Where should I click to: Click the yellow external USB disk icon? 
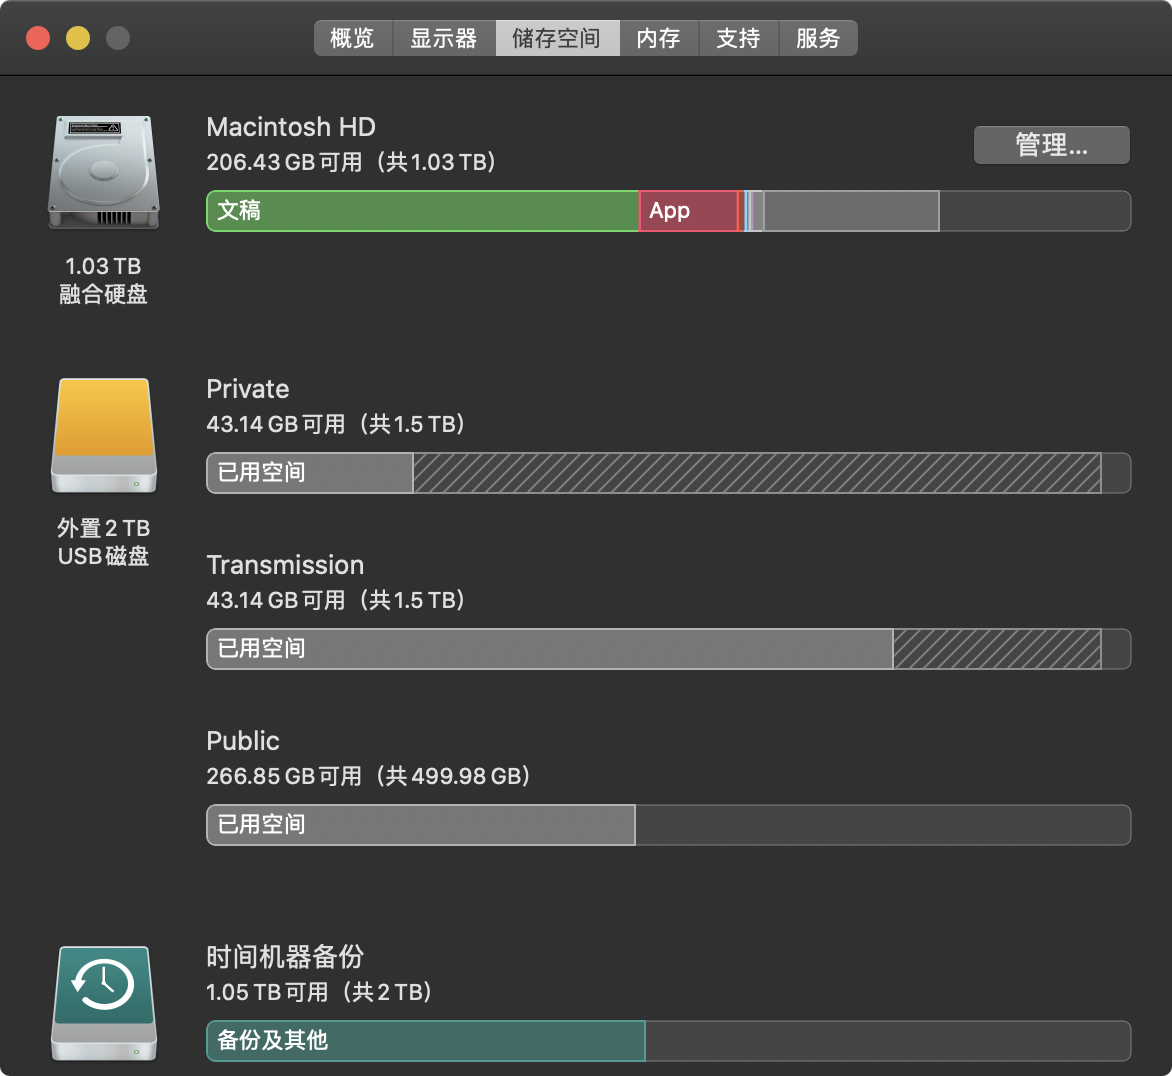point(104,435)
